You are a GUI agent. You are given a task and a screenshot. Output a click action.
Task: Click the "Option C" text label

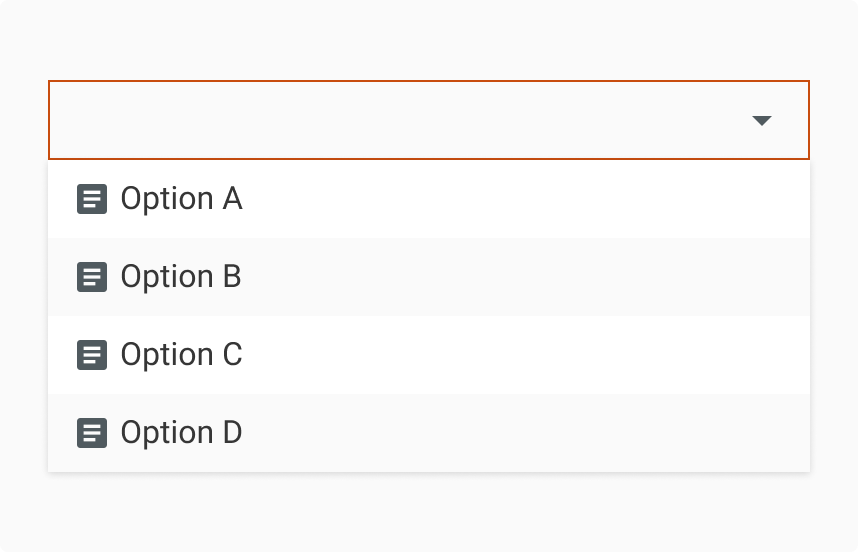[x=181, y=355]
